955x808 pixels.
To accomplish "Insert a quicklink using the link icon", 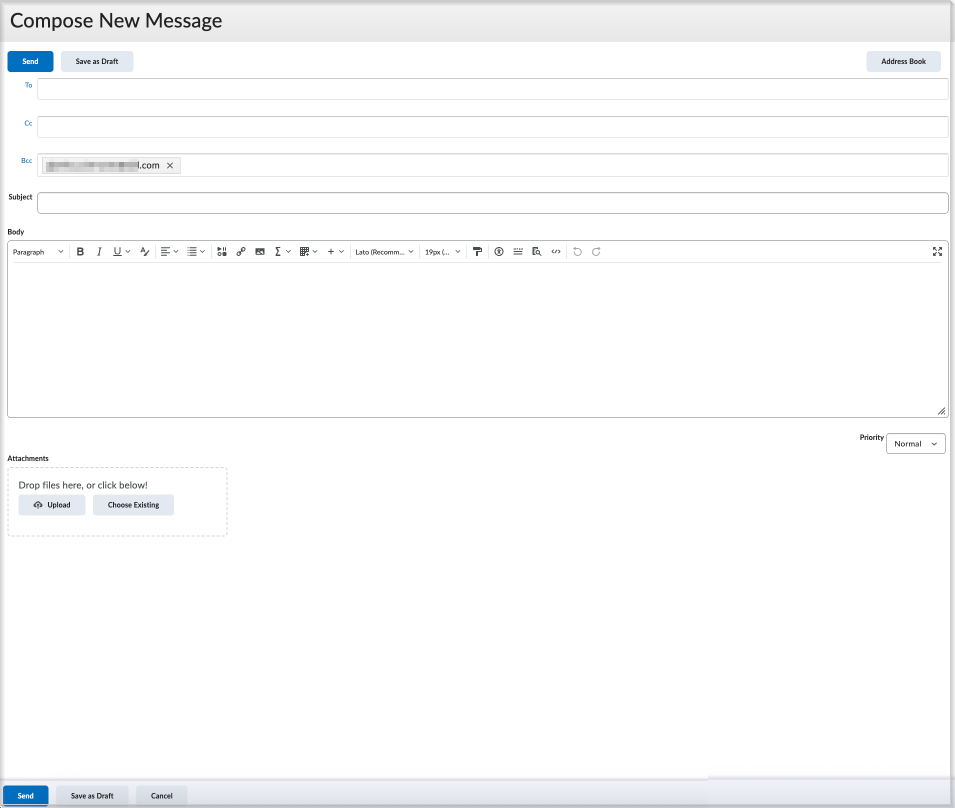I will (240, 251).
